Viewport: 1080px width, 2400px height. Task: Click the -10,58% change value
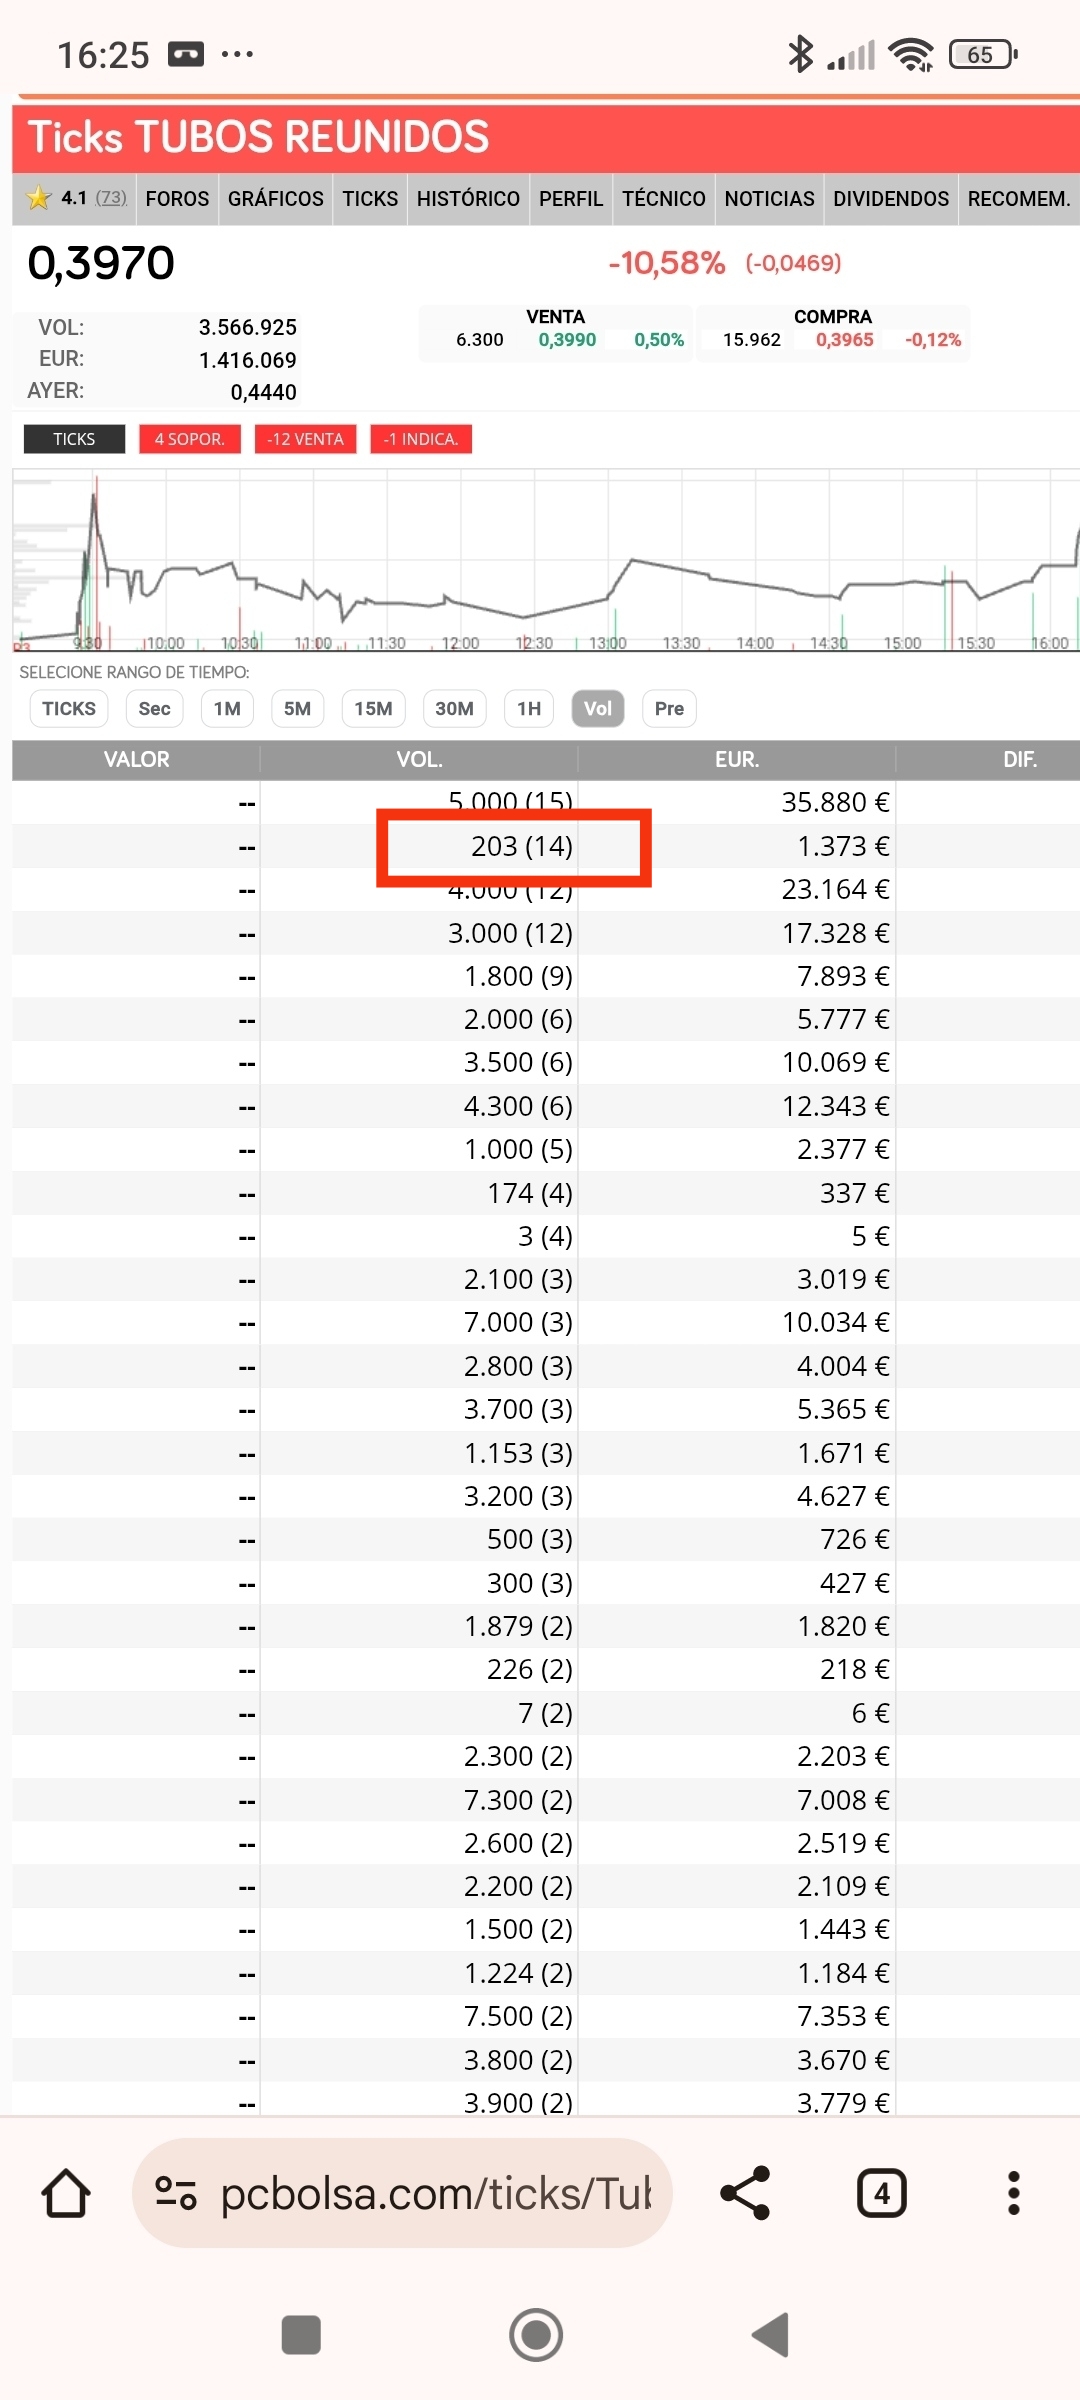tap(666, 263)
